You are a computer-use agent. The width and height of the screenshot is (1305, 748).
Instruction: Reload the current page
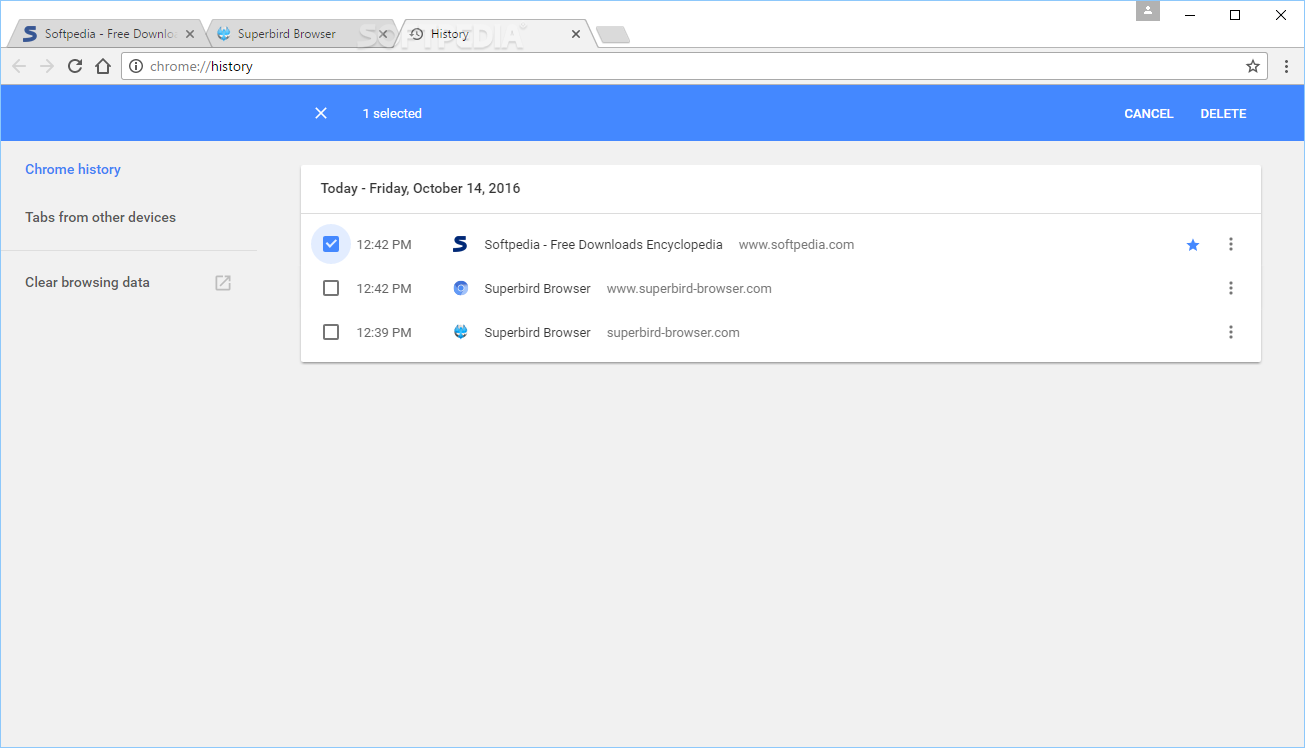point(75,66)
